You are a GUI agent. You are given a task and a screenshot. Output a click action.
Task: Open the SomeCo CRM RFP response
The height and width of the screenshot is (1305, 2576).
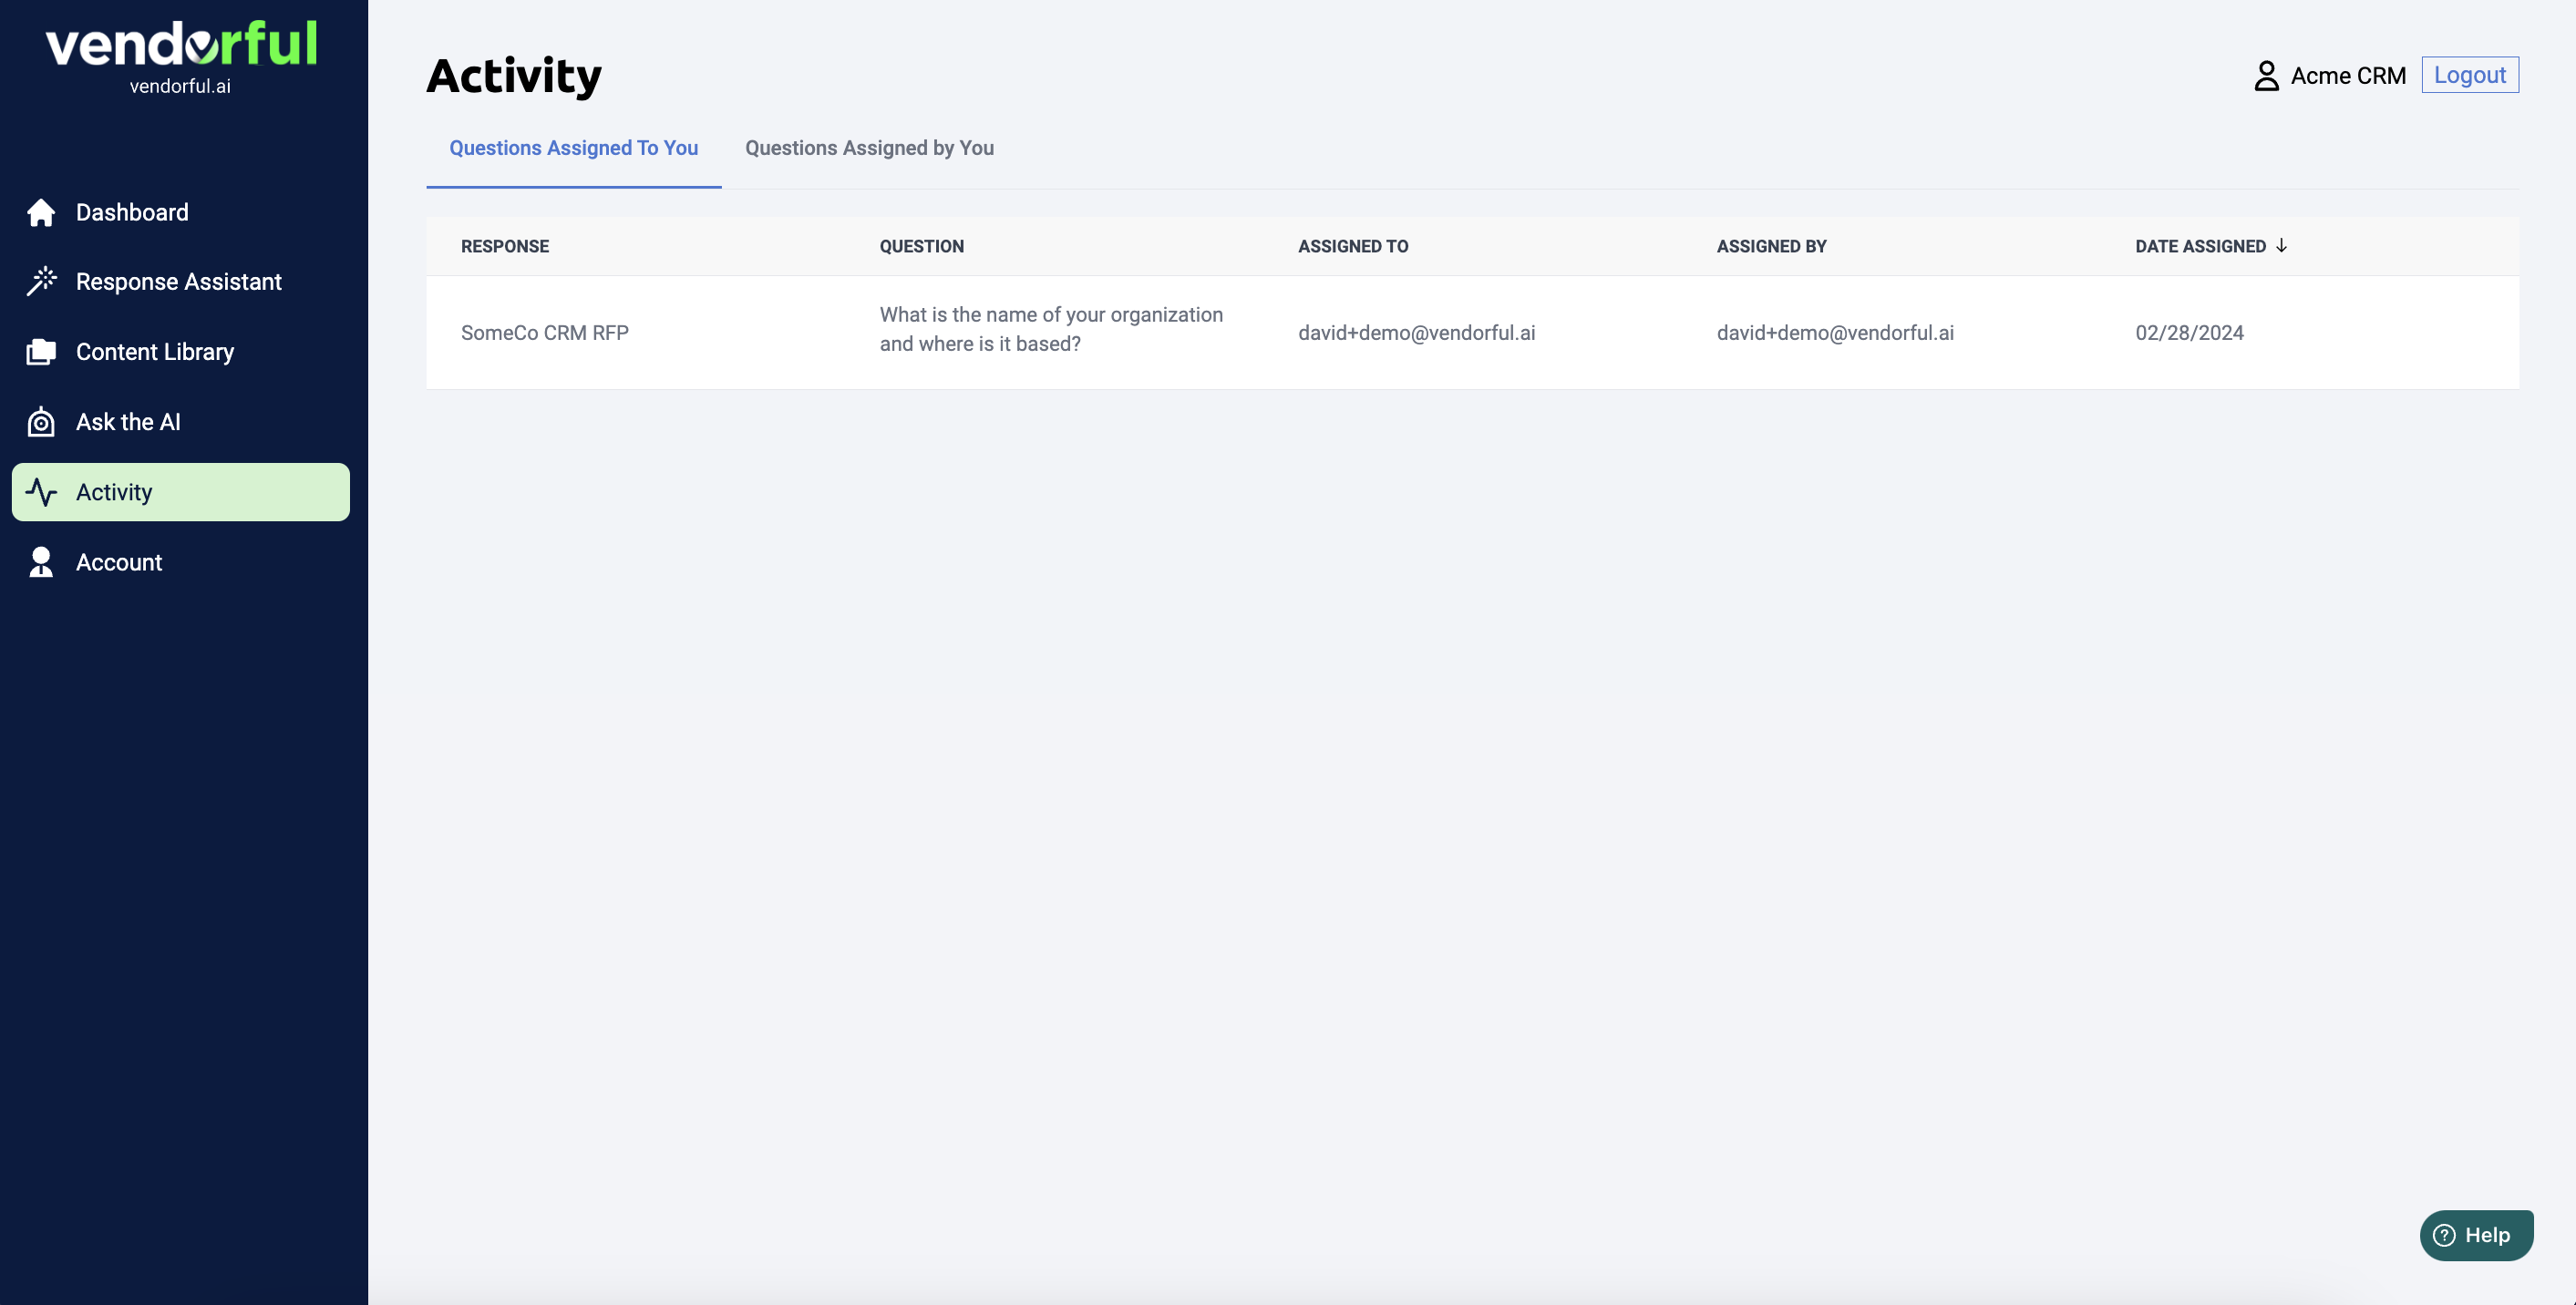544,333
